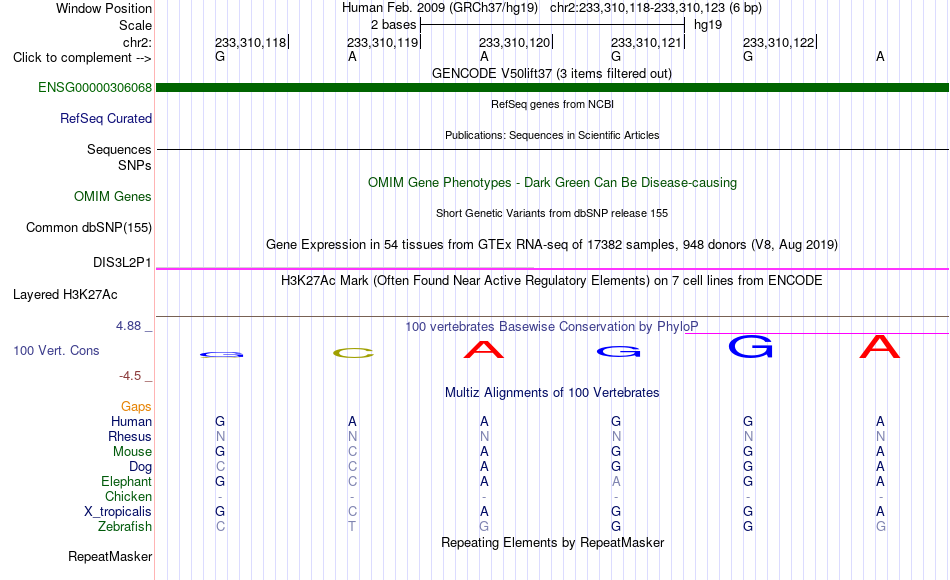Click the Mouse species label
950x580 pixels.
132,452
